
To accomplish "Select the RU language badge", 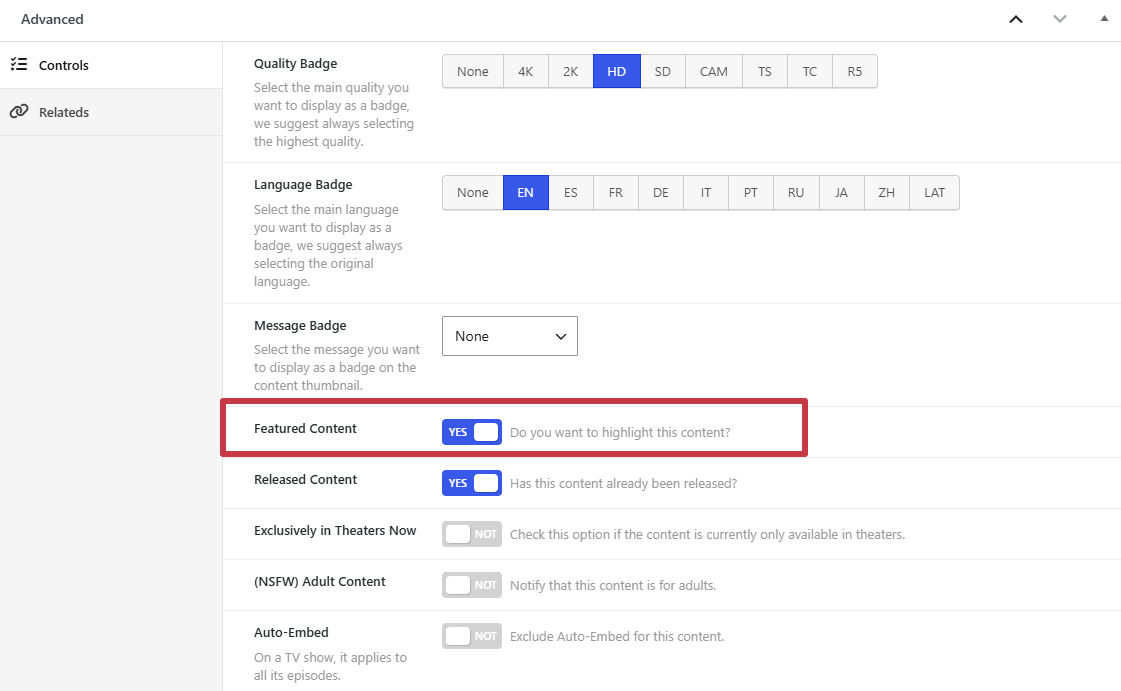I will (796, 193).
